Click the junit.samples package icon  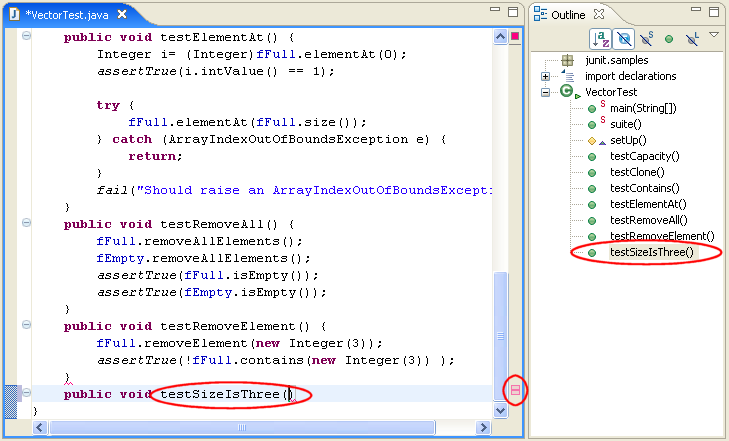tap(567, 60)
